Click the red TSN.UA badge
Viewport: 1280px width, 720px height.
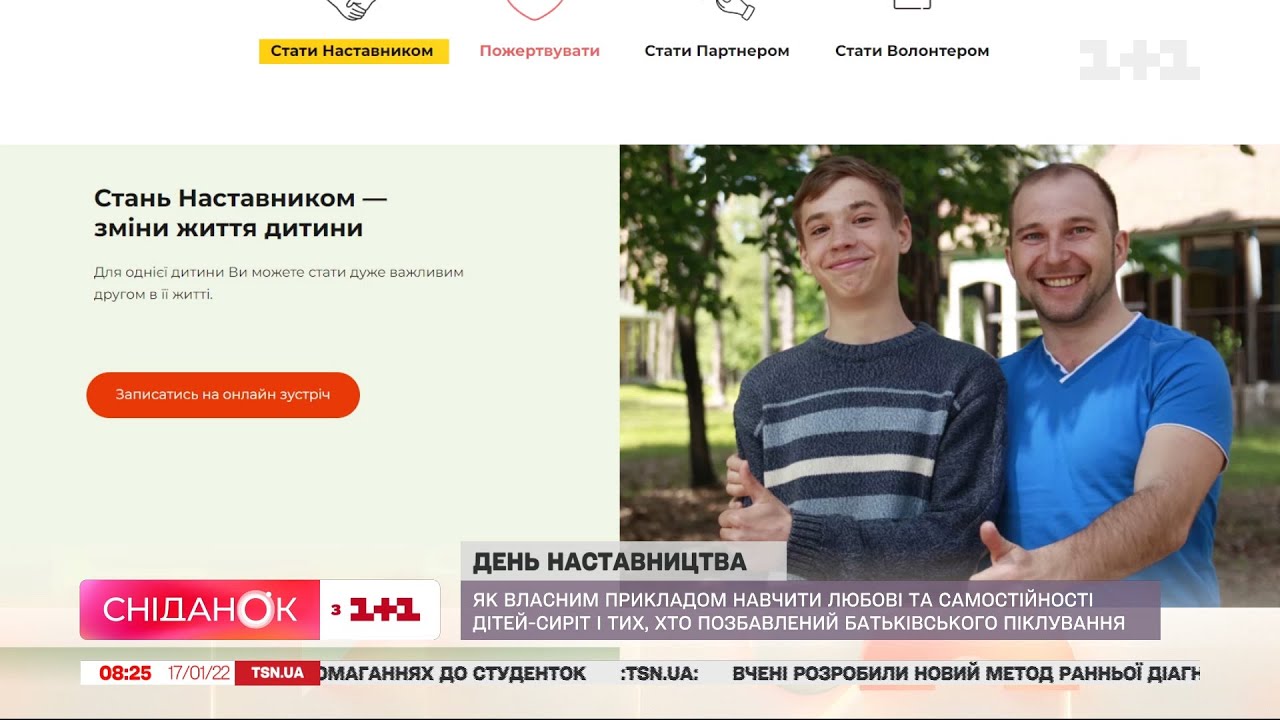click(x=277, y=673)
